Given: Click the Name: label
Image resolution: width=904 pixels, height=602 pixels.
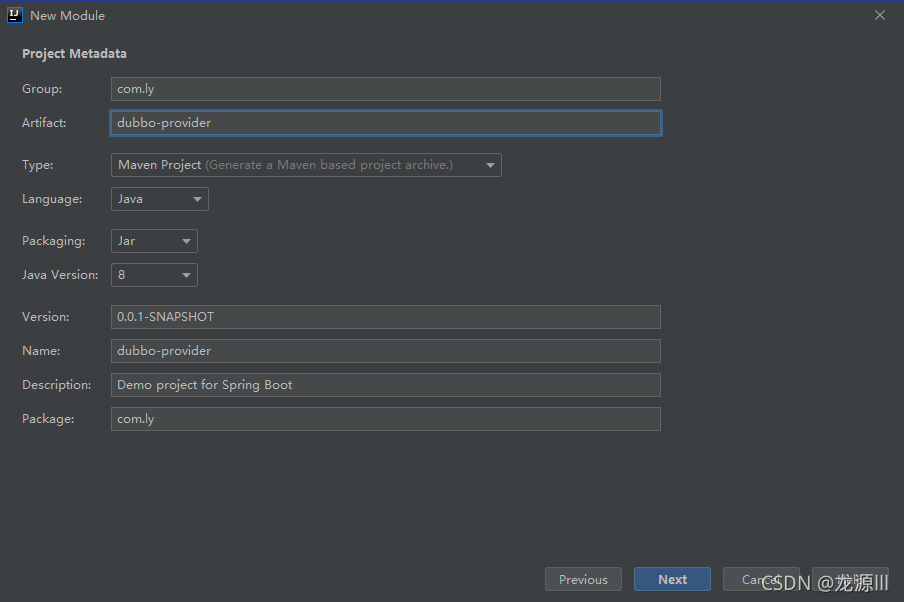Looking at the screenshot, I should 41,351.
